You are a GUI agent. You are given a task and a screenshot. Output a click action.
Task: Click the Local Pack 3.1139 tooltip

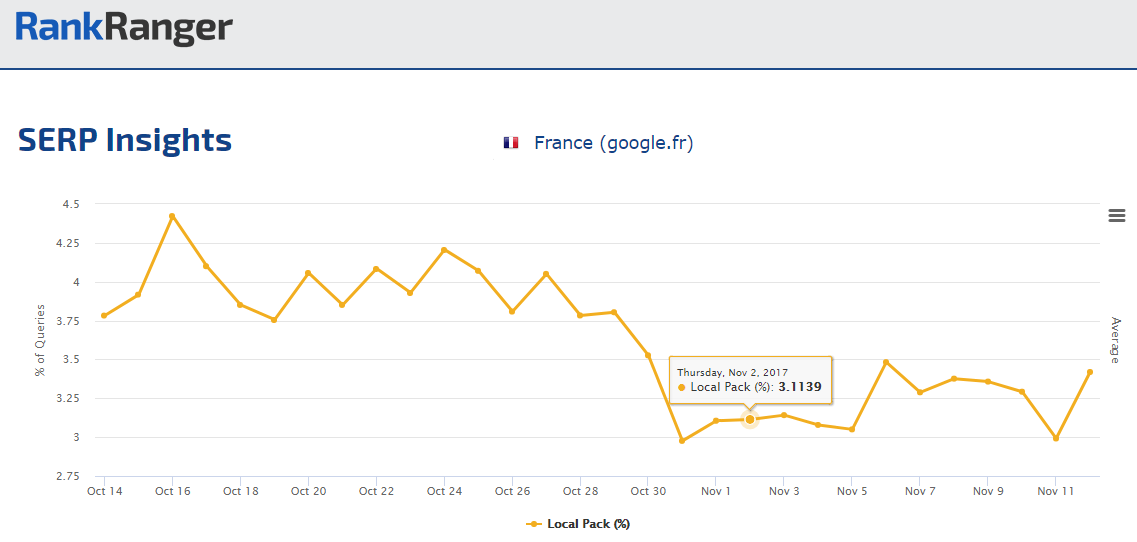(750, 380)
